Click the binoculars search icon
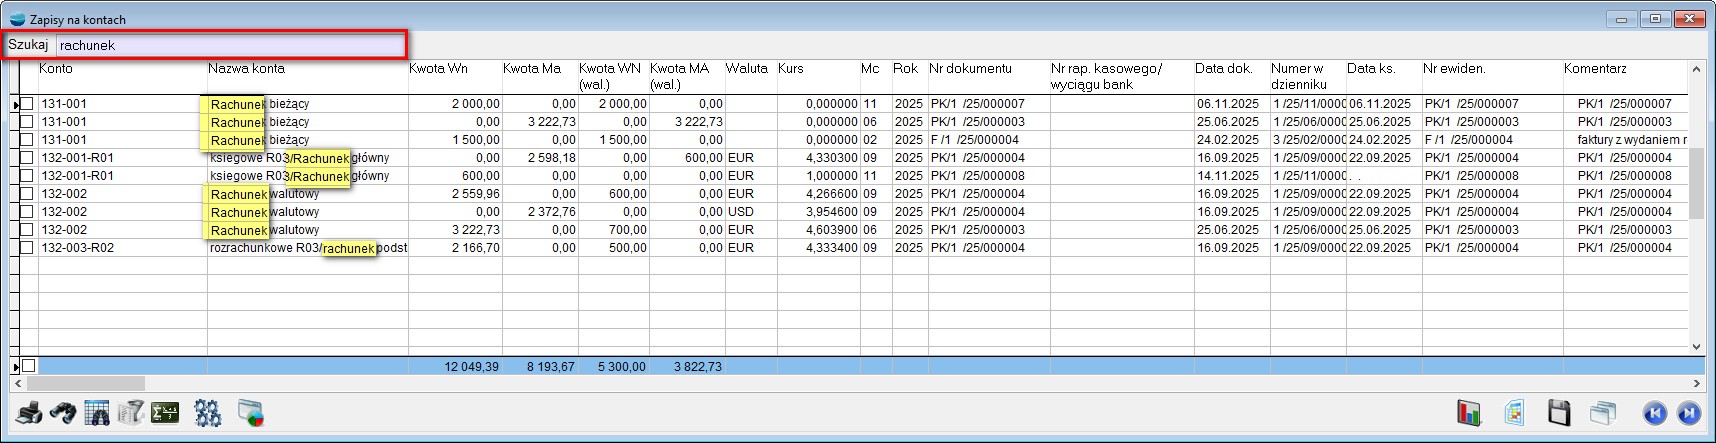The height and width of the screenshot is (443, 1716). pyautogui.click(x=63, y=413)
